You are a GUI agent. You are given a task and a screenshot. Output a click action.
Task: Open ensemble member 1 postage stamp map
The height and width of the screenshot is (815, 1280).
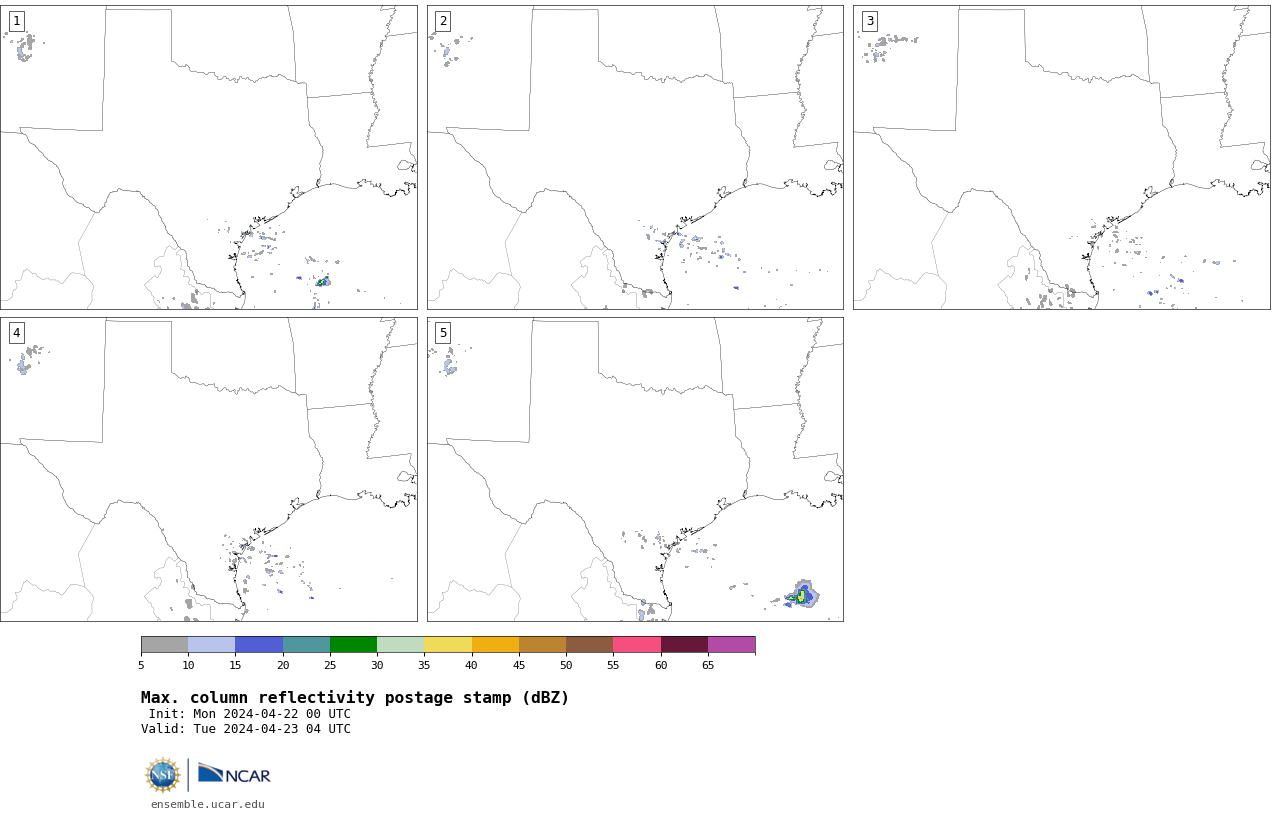[209, 157]
